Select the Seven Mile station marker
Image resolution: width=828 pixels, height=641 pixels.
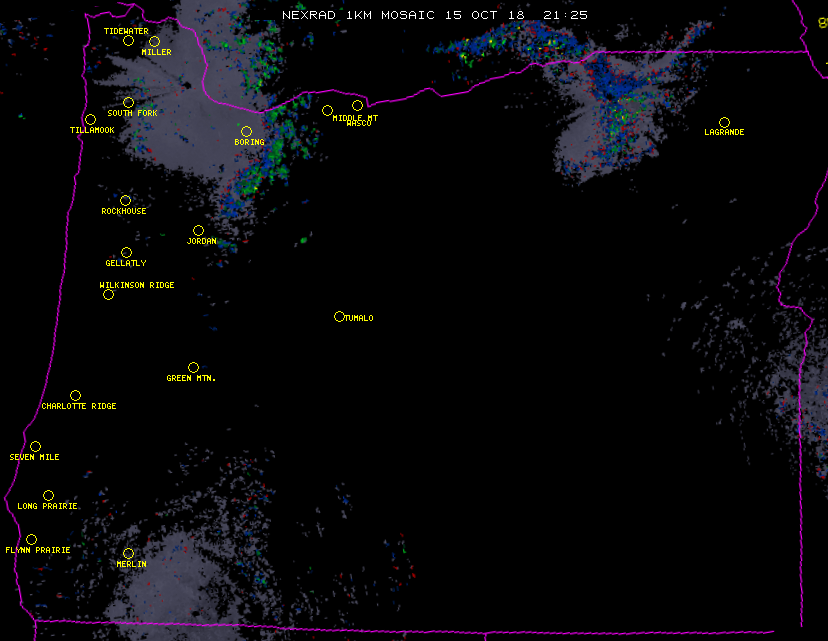click(35, 447)
